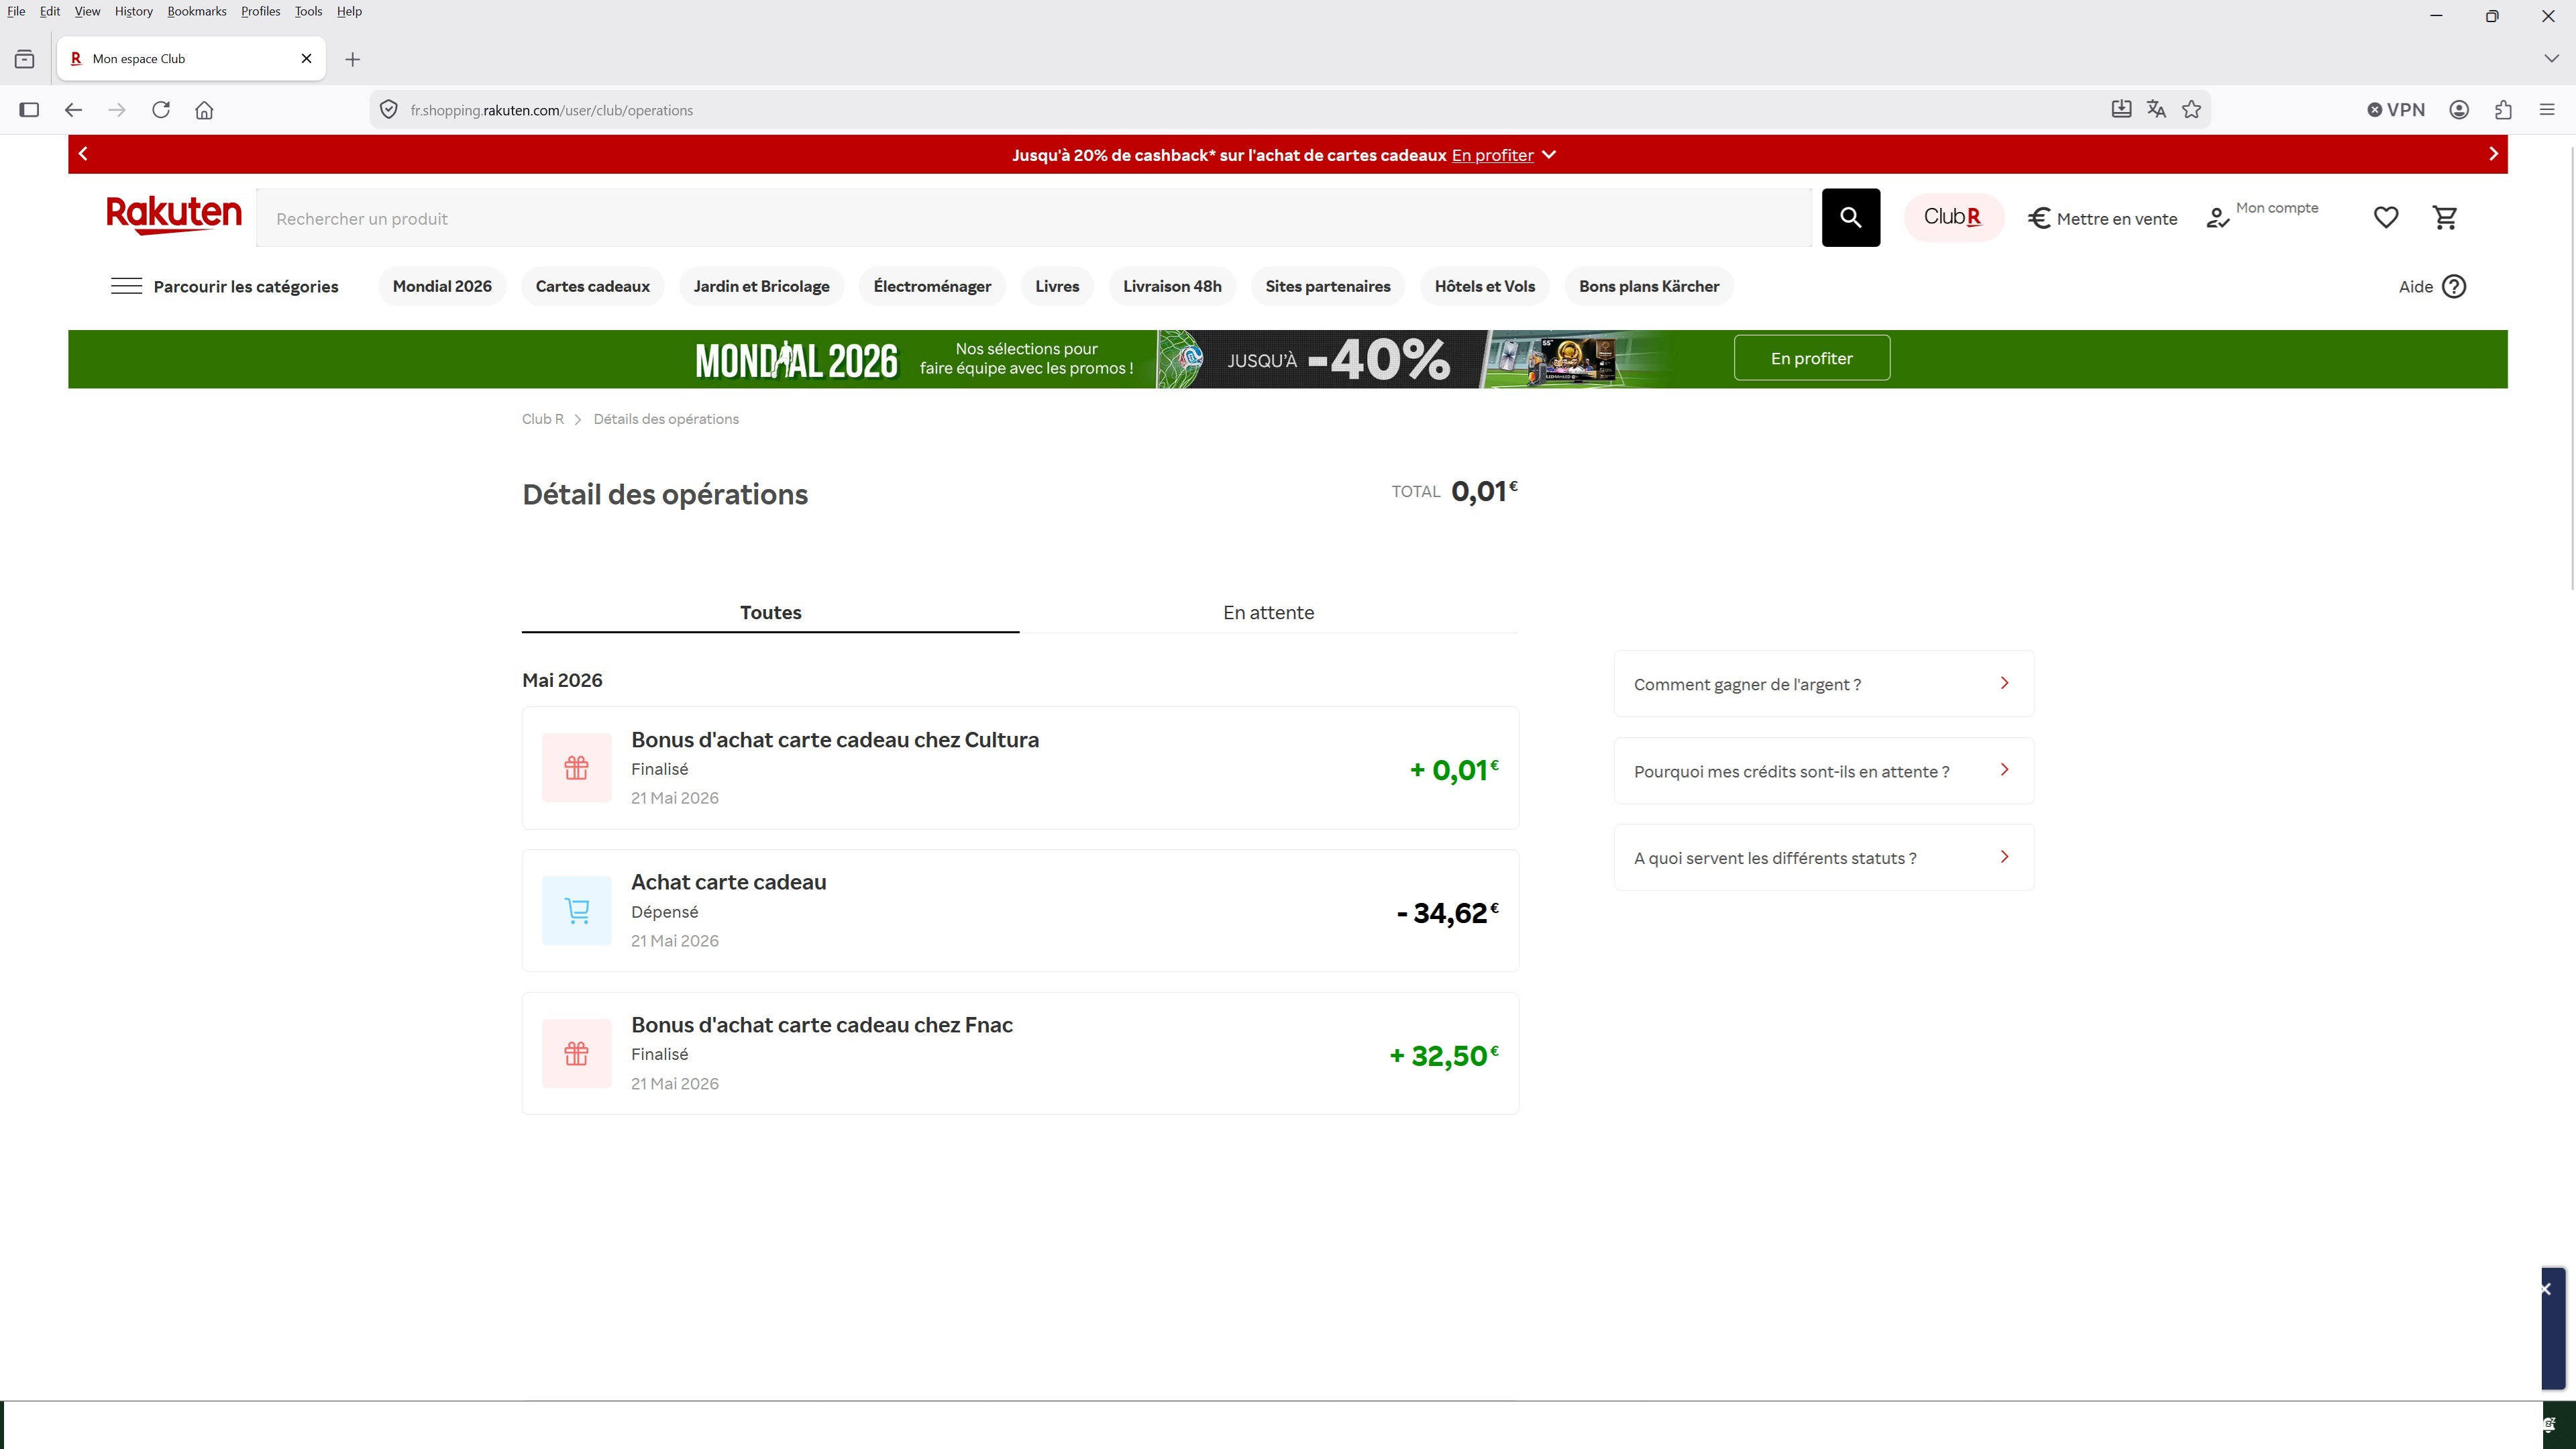Click the VPN indicator in toolbar
The height and width of the screenshot is (1449, 2576).
coord(2395,110)
